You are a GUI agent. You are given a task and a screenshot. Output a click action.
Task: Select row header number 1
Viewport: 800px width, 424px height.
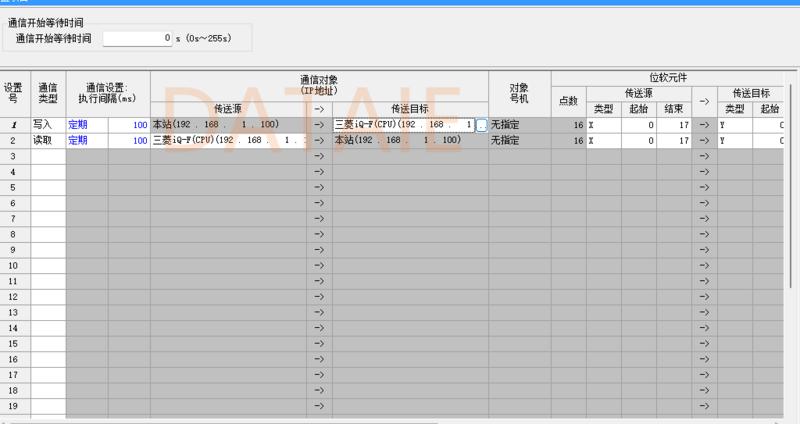click(15, 125)
